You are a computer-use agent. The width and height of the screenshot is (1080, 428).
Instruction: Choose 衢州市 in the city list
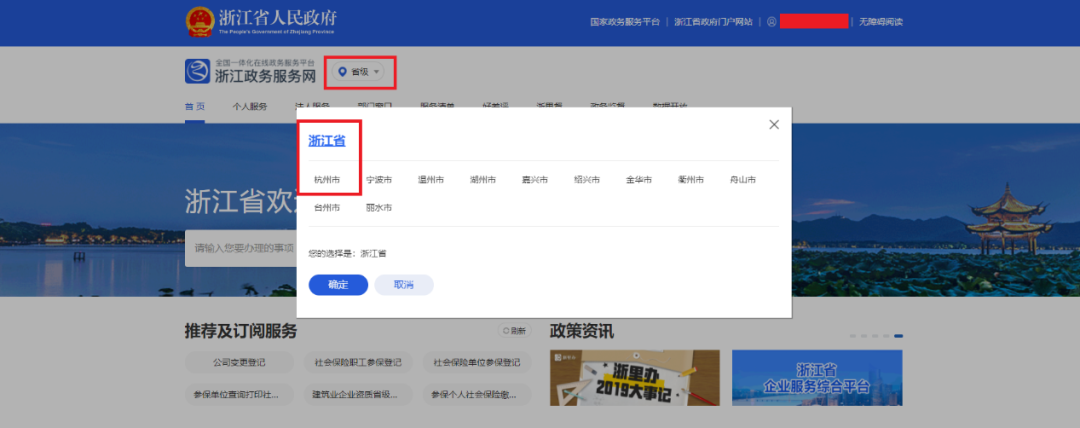click(691, 180)
